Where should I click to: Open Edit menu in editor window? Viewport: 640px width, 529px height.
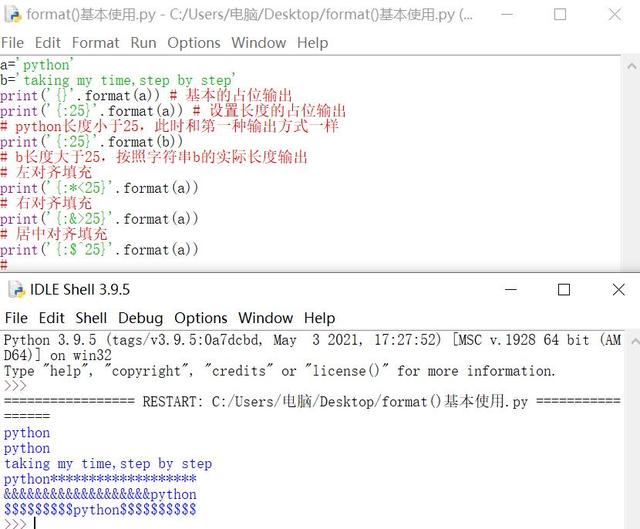[x=47, y=43]
